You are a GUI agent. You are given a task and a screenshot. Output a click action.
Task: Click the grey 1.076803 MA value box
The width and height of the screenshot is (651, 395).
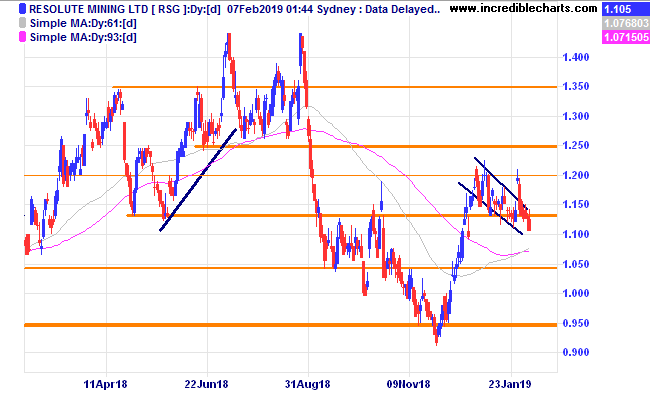[x=626, y=23]
